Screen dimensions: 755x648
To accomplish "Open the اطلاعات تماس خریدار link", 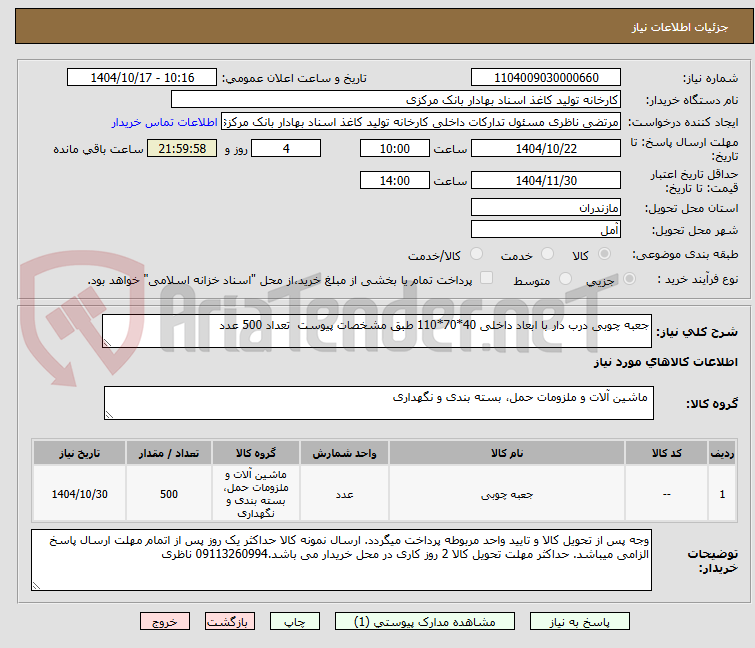I will [x=165, y=122].
